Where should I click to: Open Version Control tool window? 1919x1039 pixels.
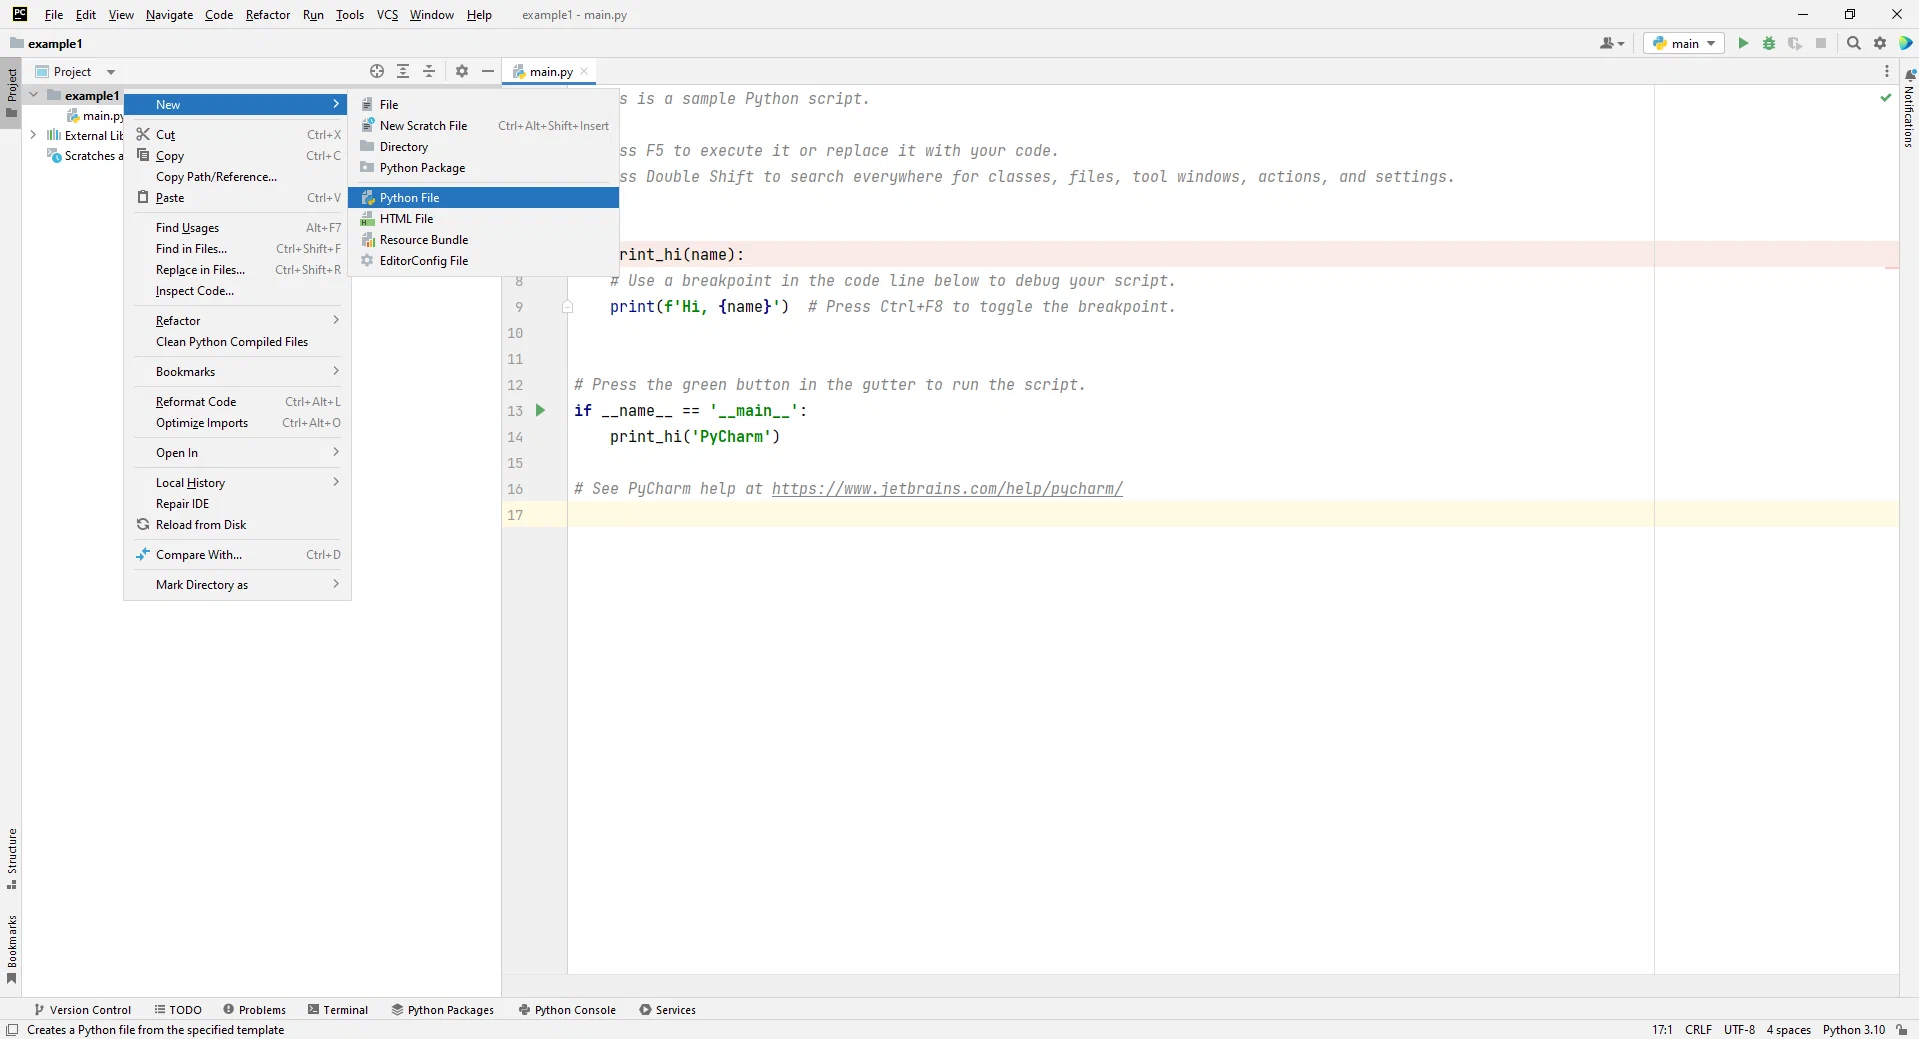[83, 1010]
